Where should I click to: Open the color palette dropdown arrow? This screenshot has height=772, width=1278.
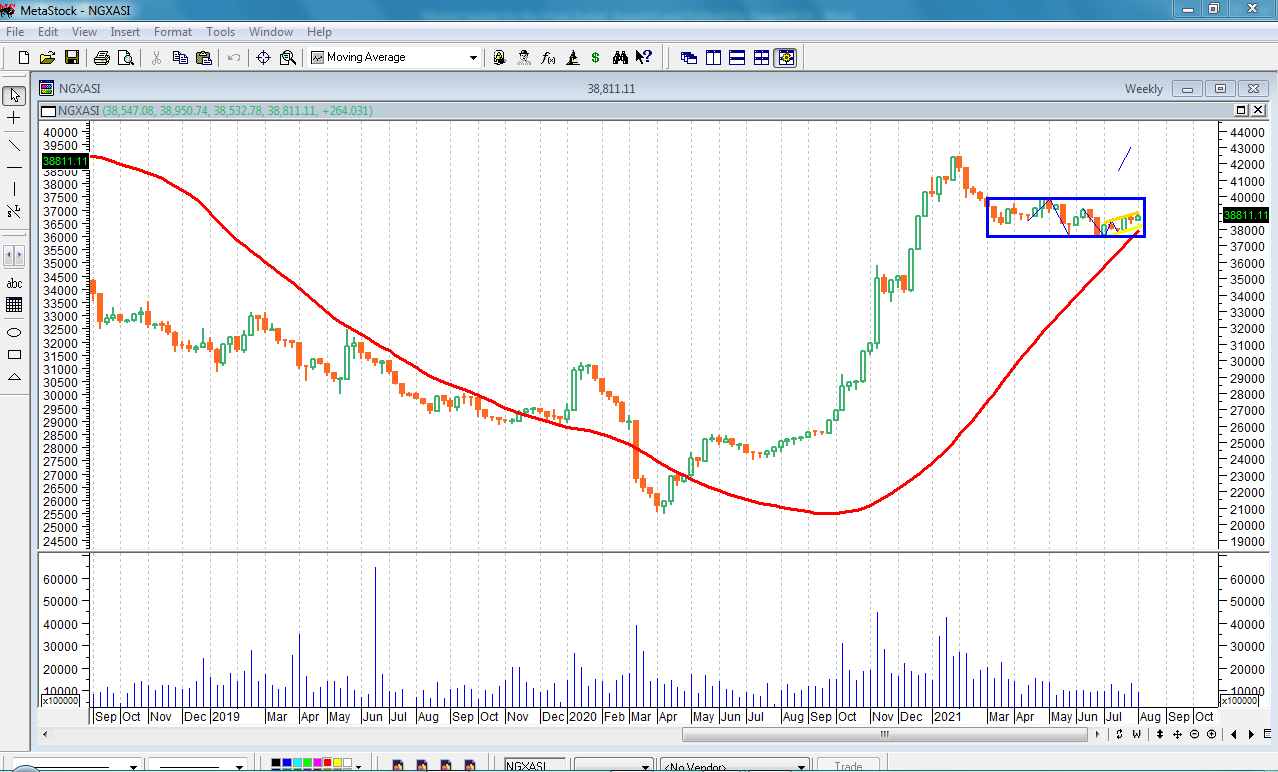point(359,766)
